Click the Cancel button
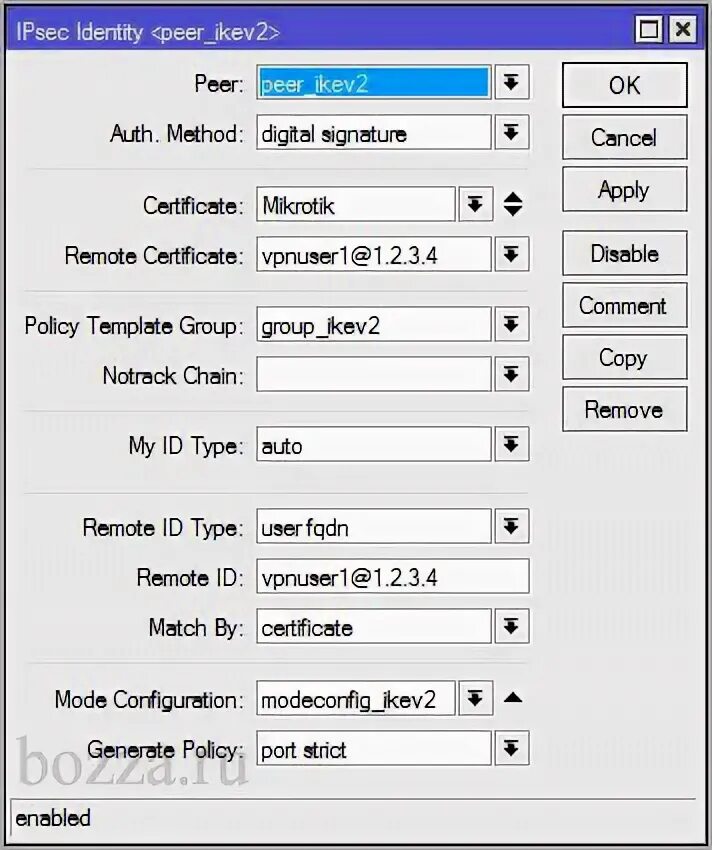 point(624,137)
